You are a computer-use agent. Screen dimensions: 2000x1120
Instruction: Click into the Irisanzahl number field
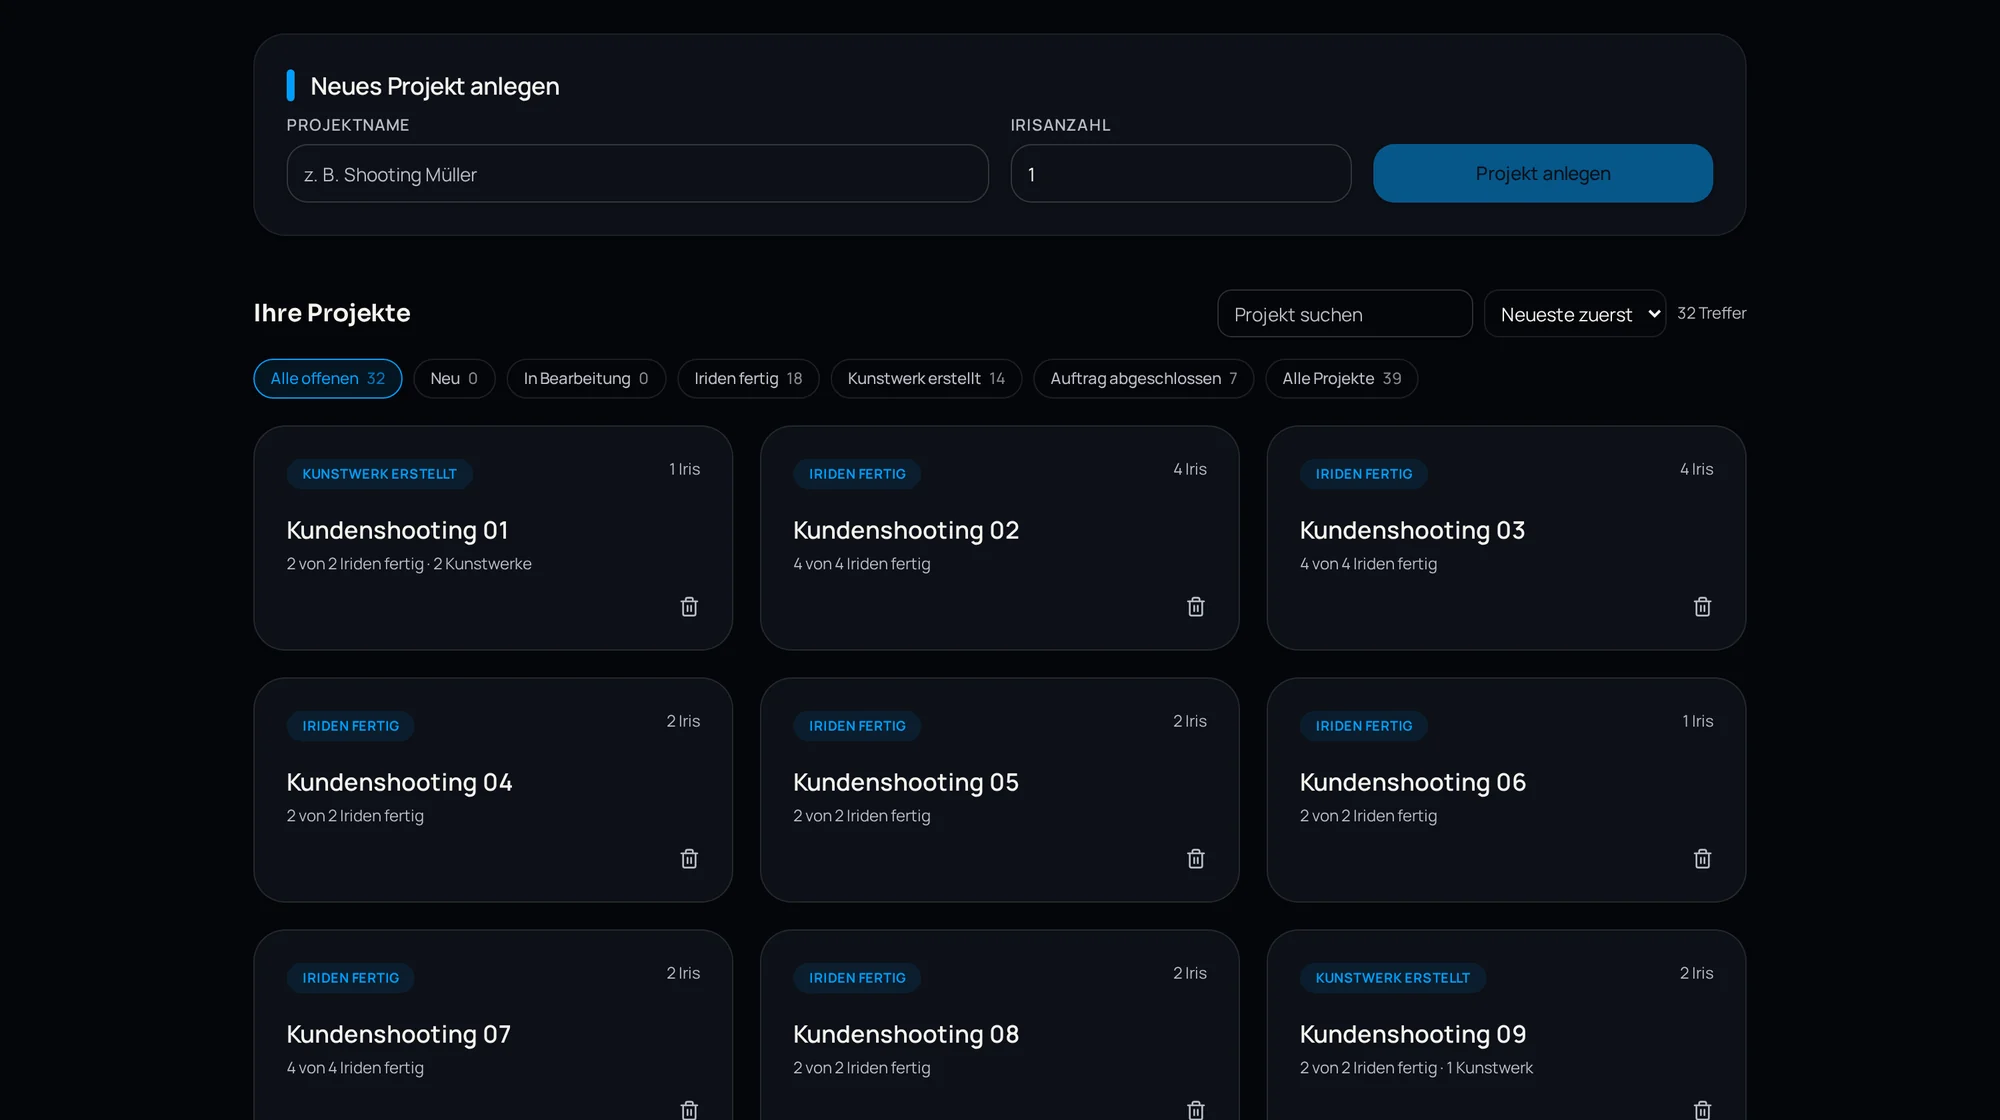click(x=1181, y=173)
